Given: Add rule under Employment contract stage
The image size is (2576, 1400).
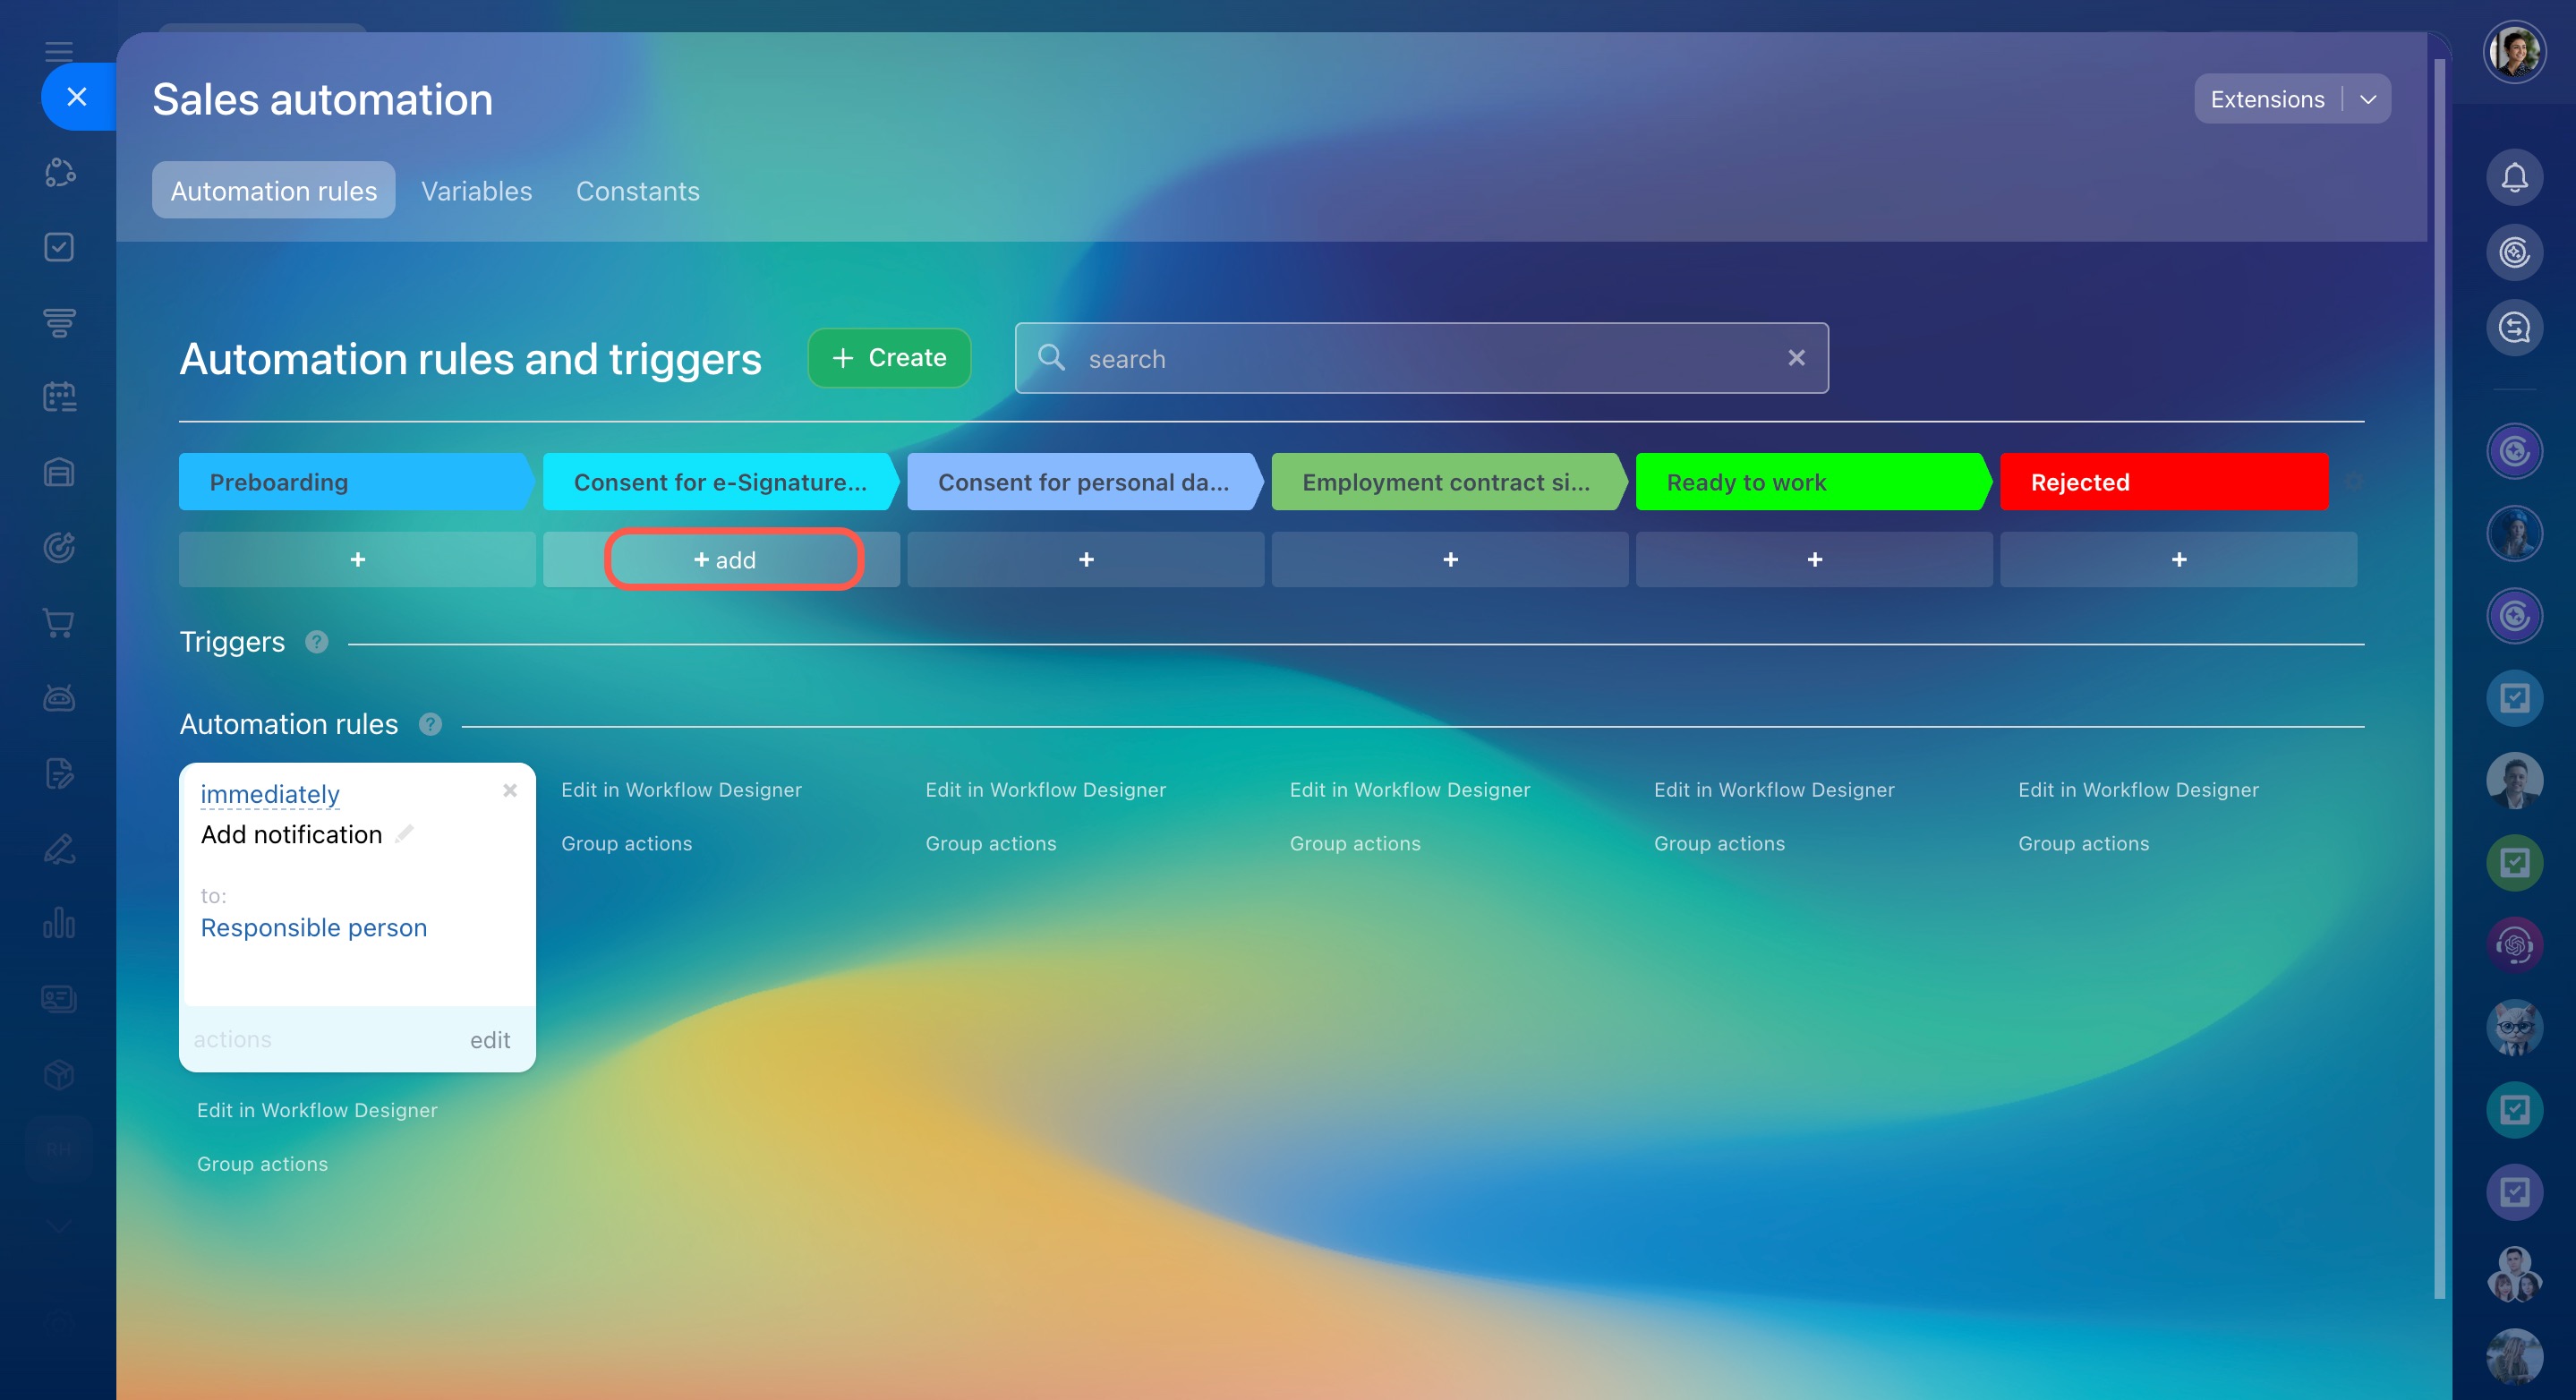Looking at the screenshot, I should (x=1450, y=559).
